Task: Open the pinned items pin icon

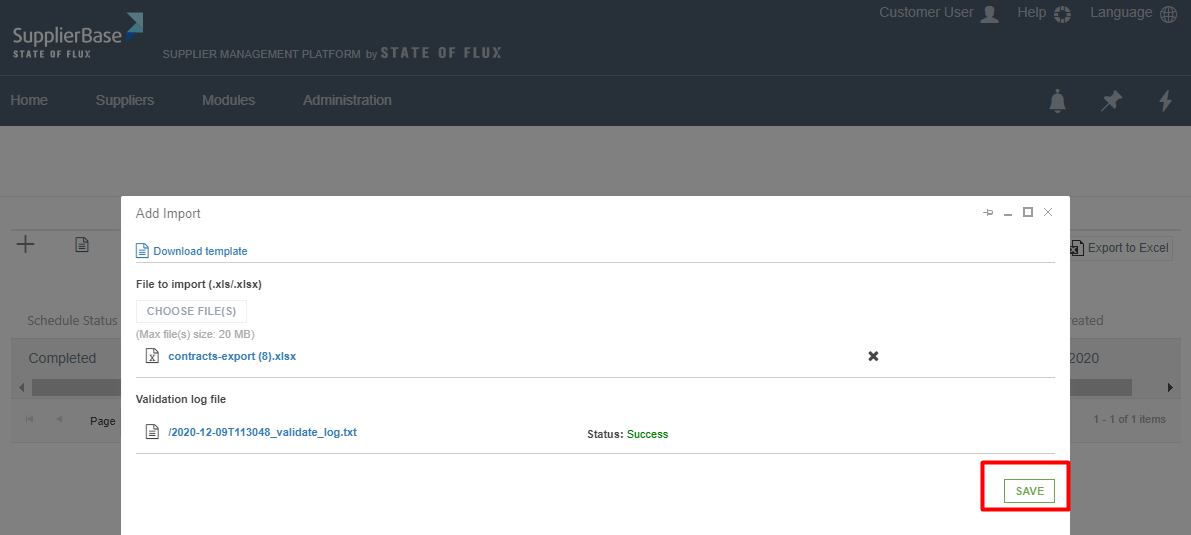Action: coord(1111,101)
